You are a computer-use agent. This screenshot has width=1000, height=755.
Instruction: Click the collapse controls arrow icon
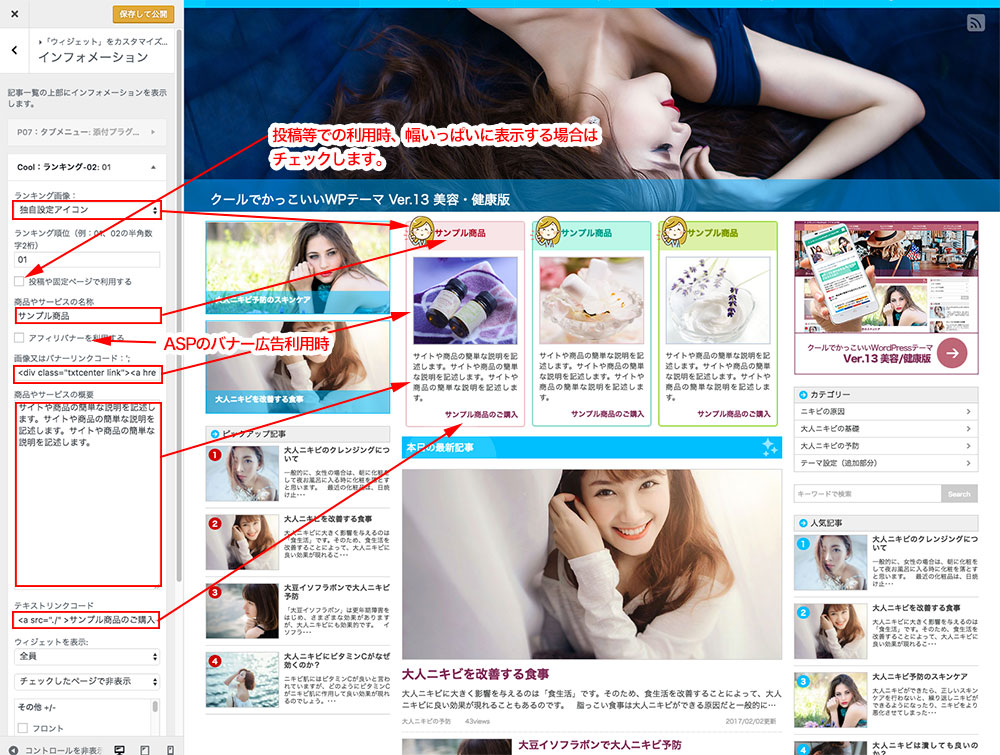point(13,750)
